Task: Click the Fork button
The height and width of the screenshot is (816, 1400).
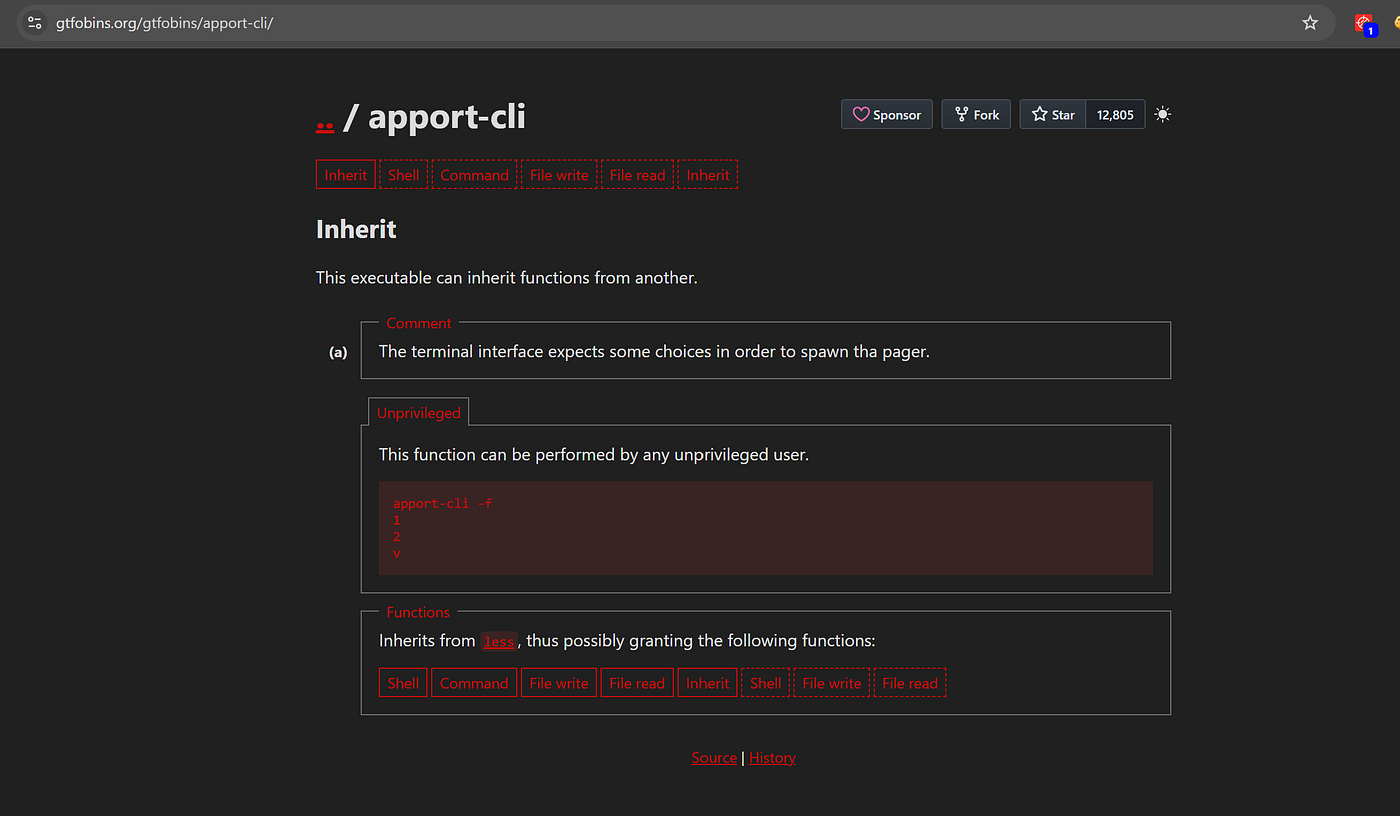Action: (977, 114)
